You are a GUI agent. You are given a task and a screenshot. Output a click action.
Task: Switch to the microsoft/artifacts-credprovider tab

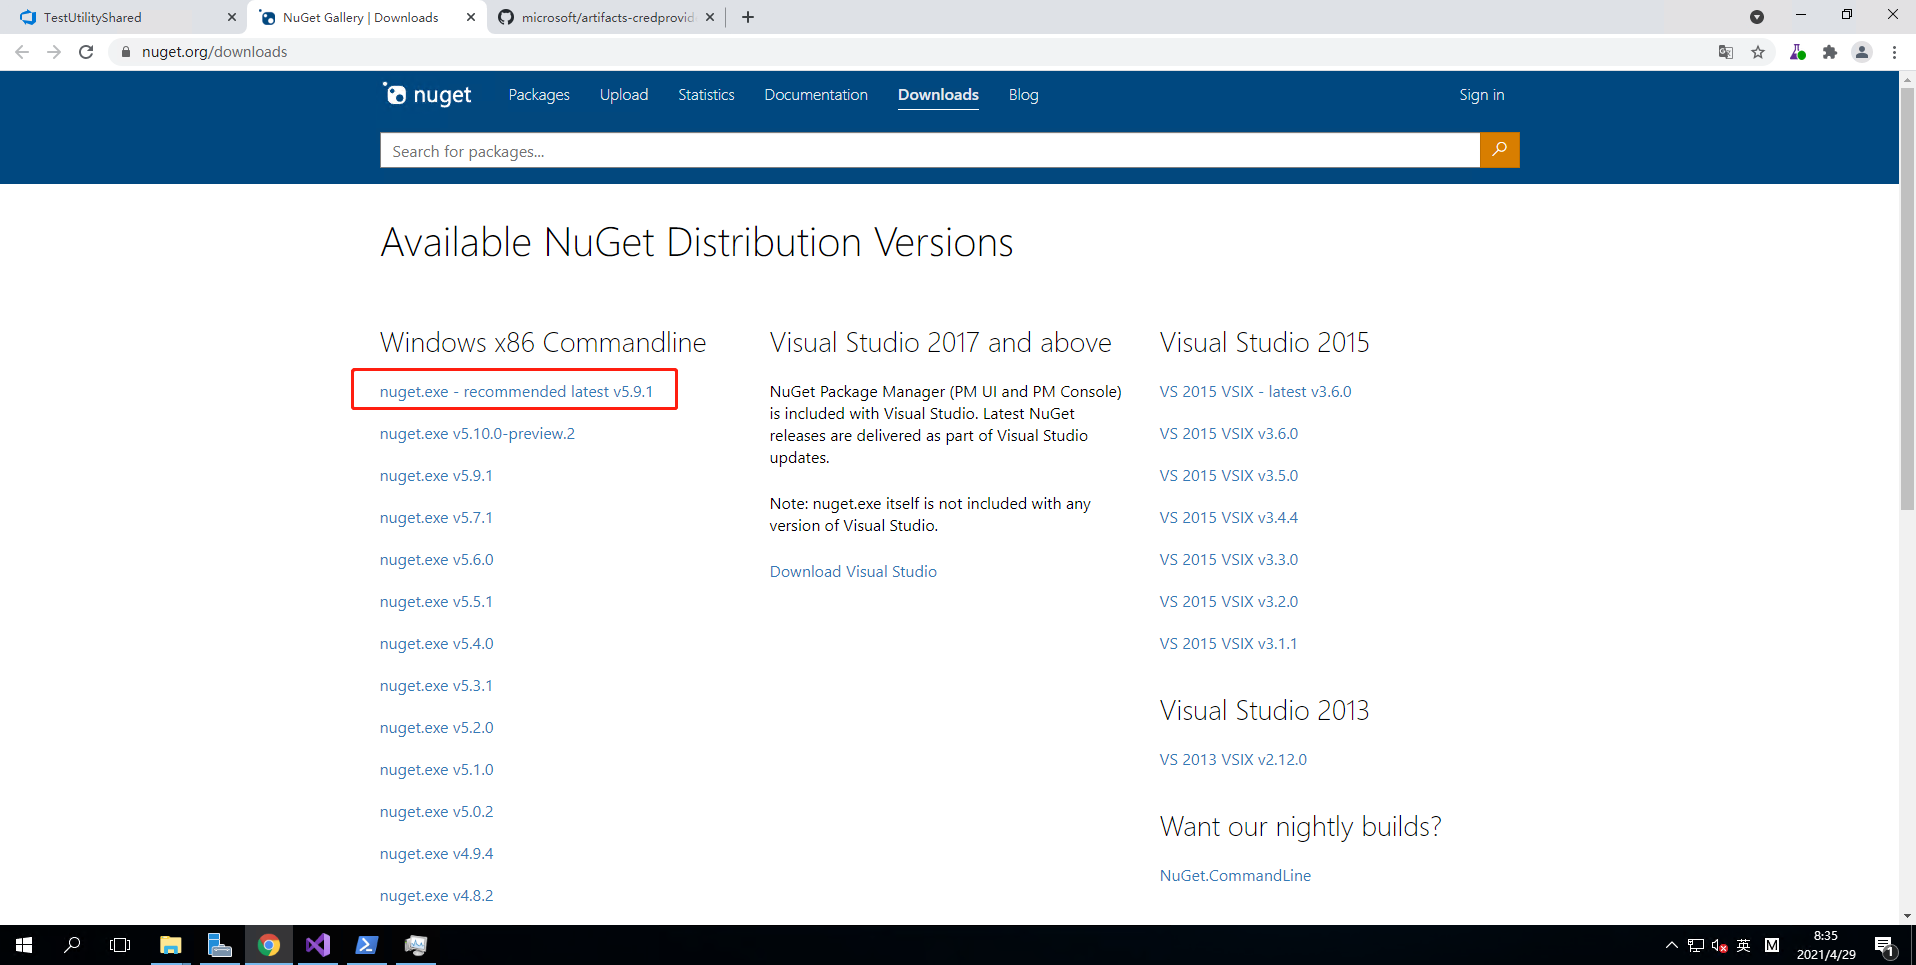pyautogui.click(x=607, y=17)
